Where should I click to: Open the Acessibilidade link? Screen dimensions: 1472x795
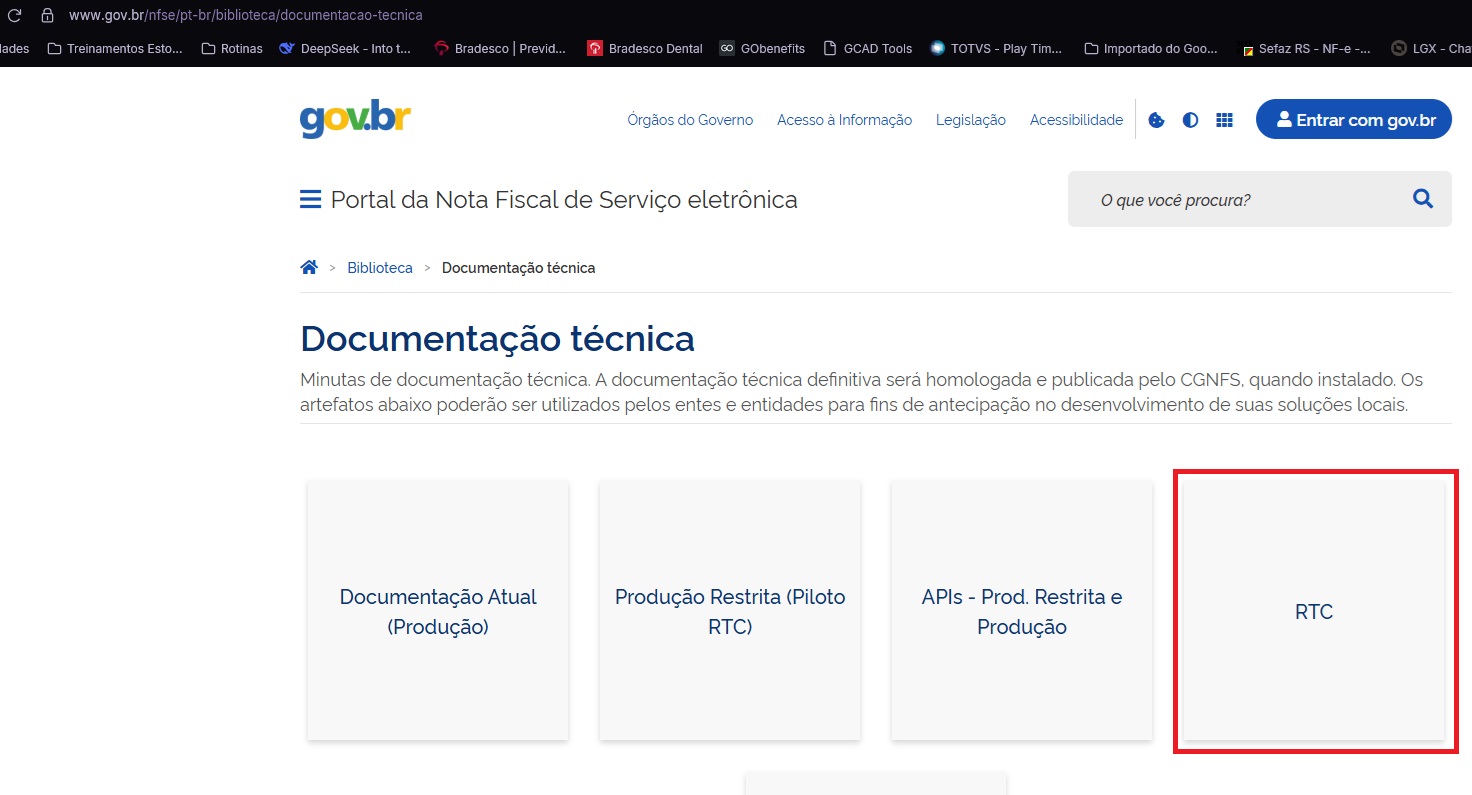coord(1077,120)
